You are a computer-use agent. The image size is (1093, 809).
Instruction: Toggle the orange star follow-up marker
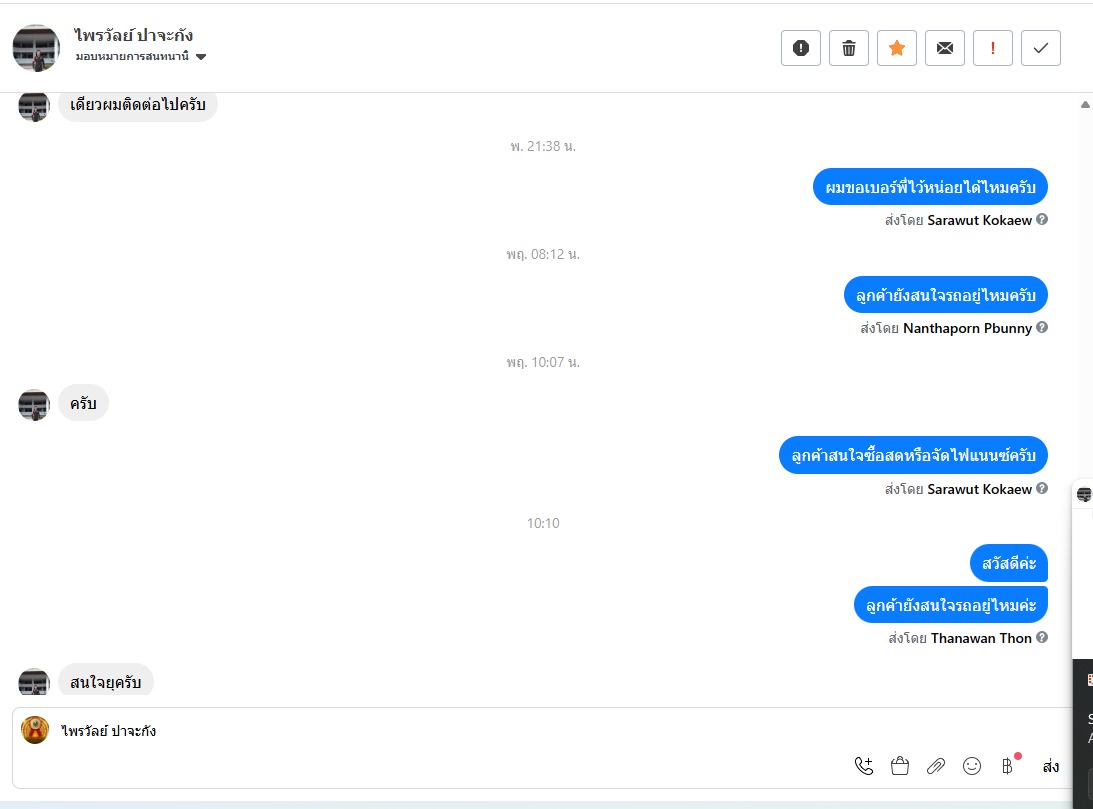coord(896,48)
